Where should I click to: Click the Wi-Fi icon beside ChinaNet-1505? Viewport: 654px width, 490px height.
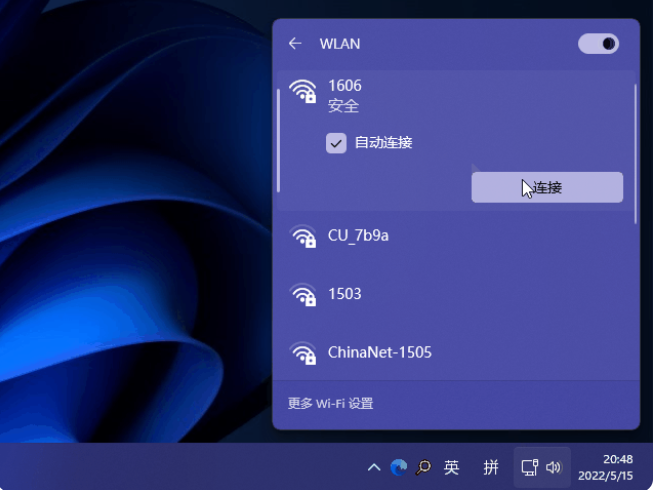302,353
